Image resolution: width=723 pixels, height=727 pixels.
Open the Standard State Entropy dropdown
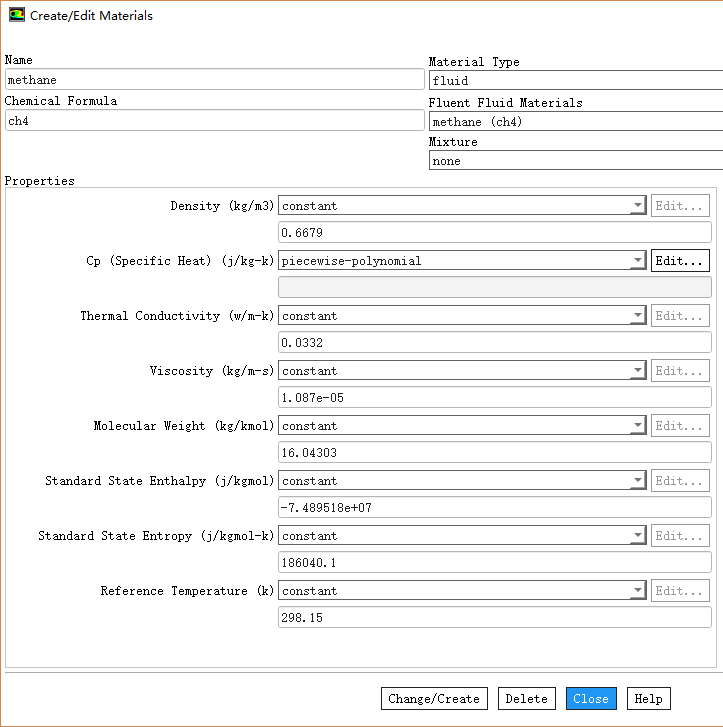tap(462, 536)
